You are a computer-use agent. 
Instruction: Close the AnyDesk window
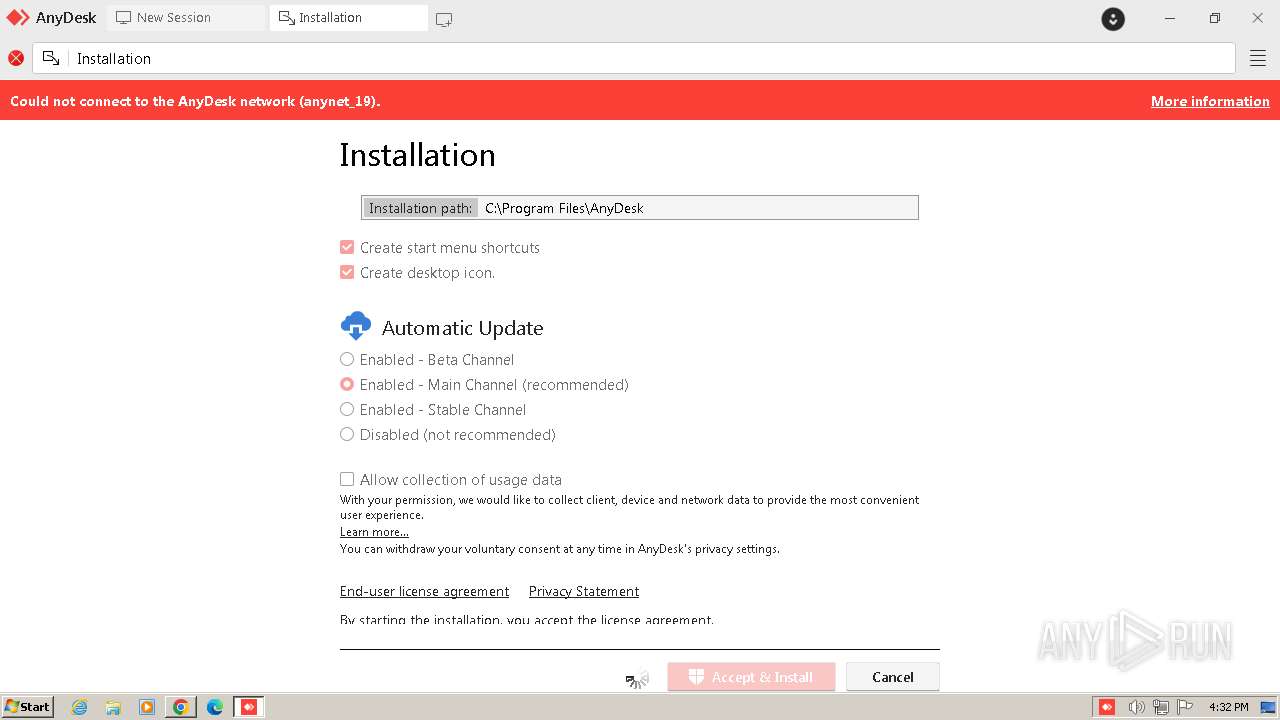pos(1258,18)
